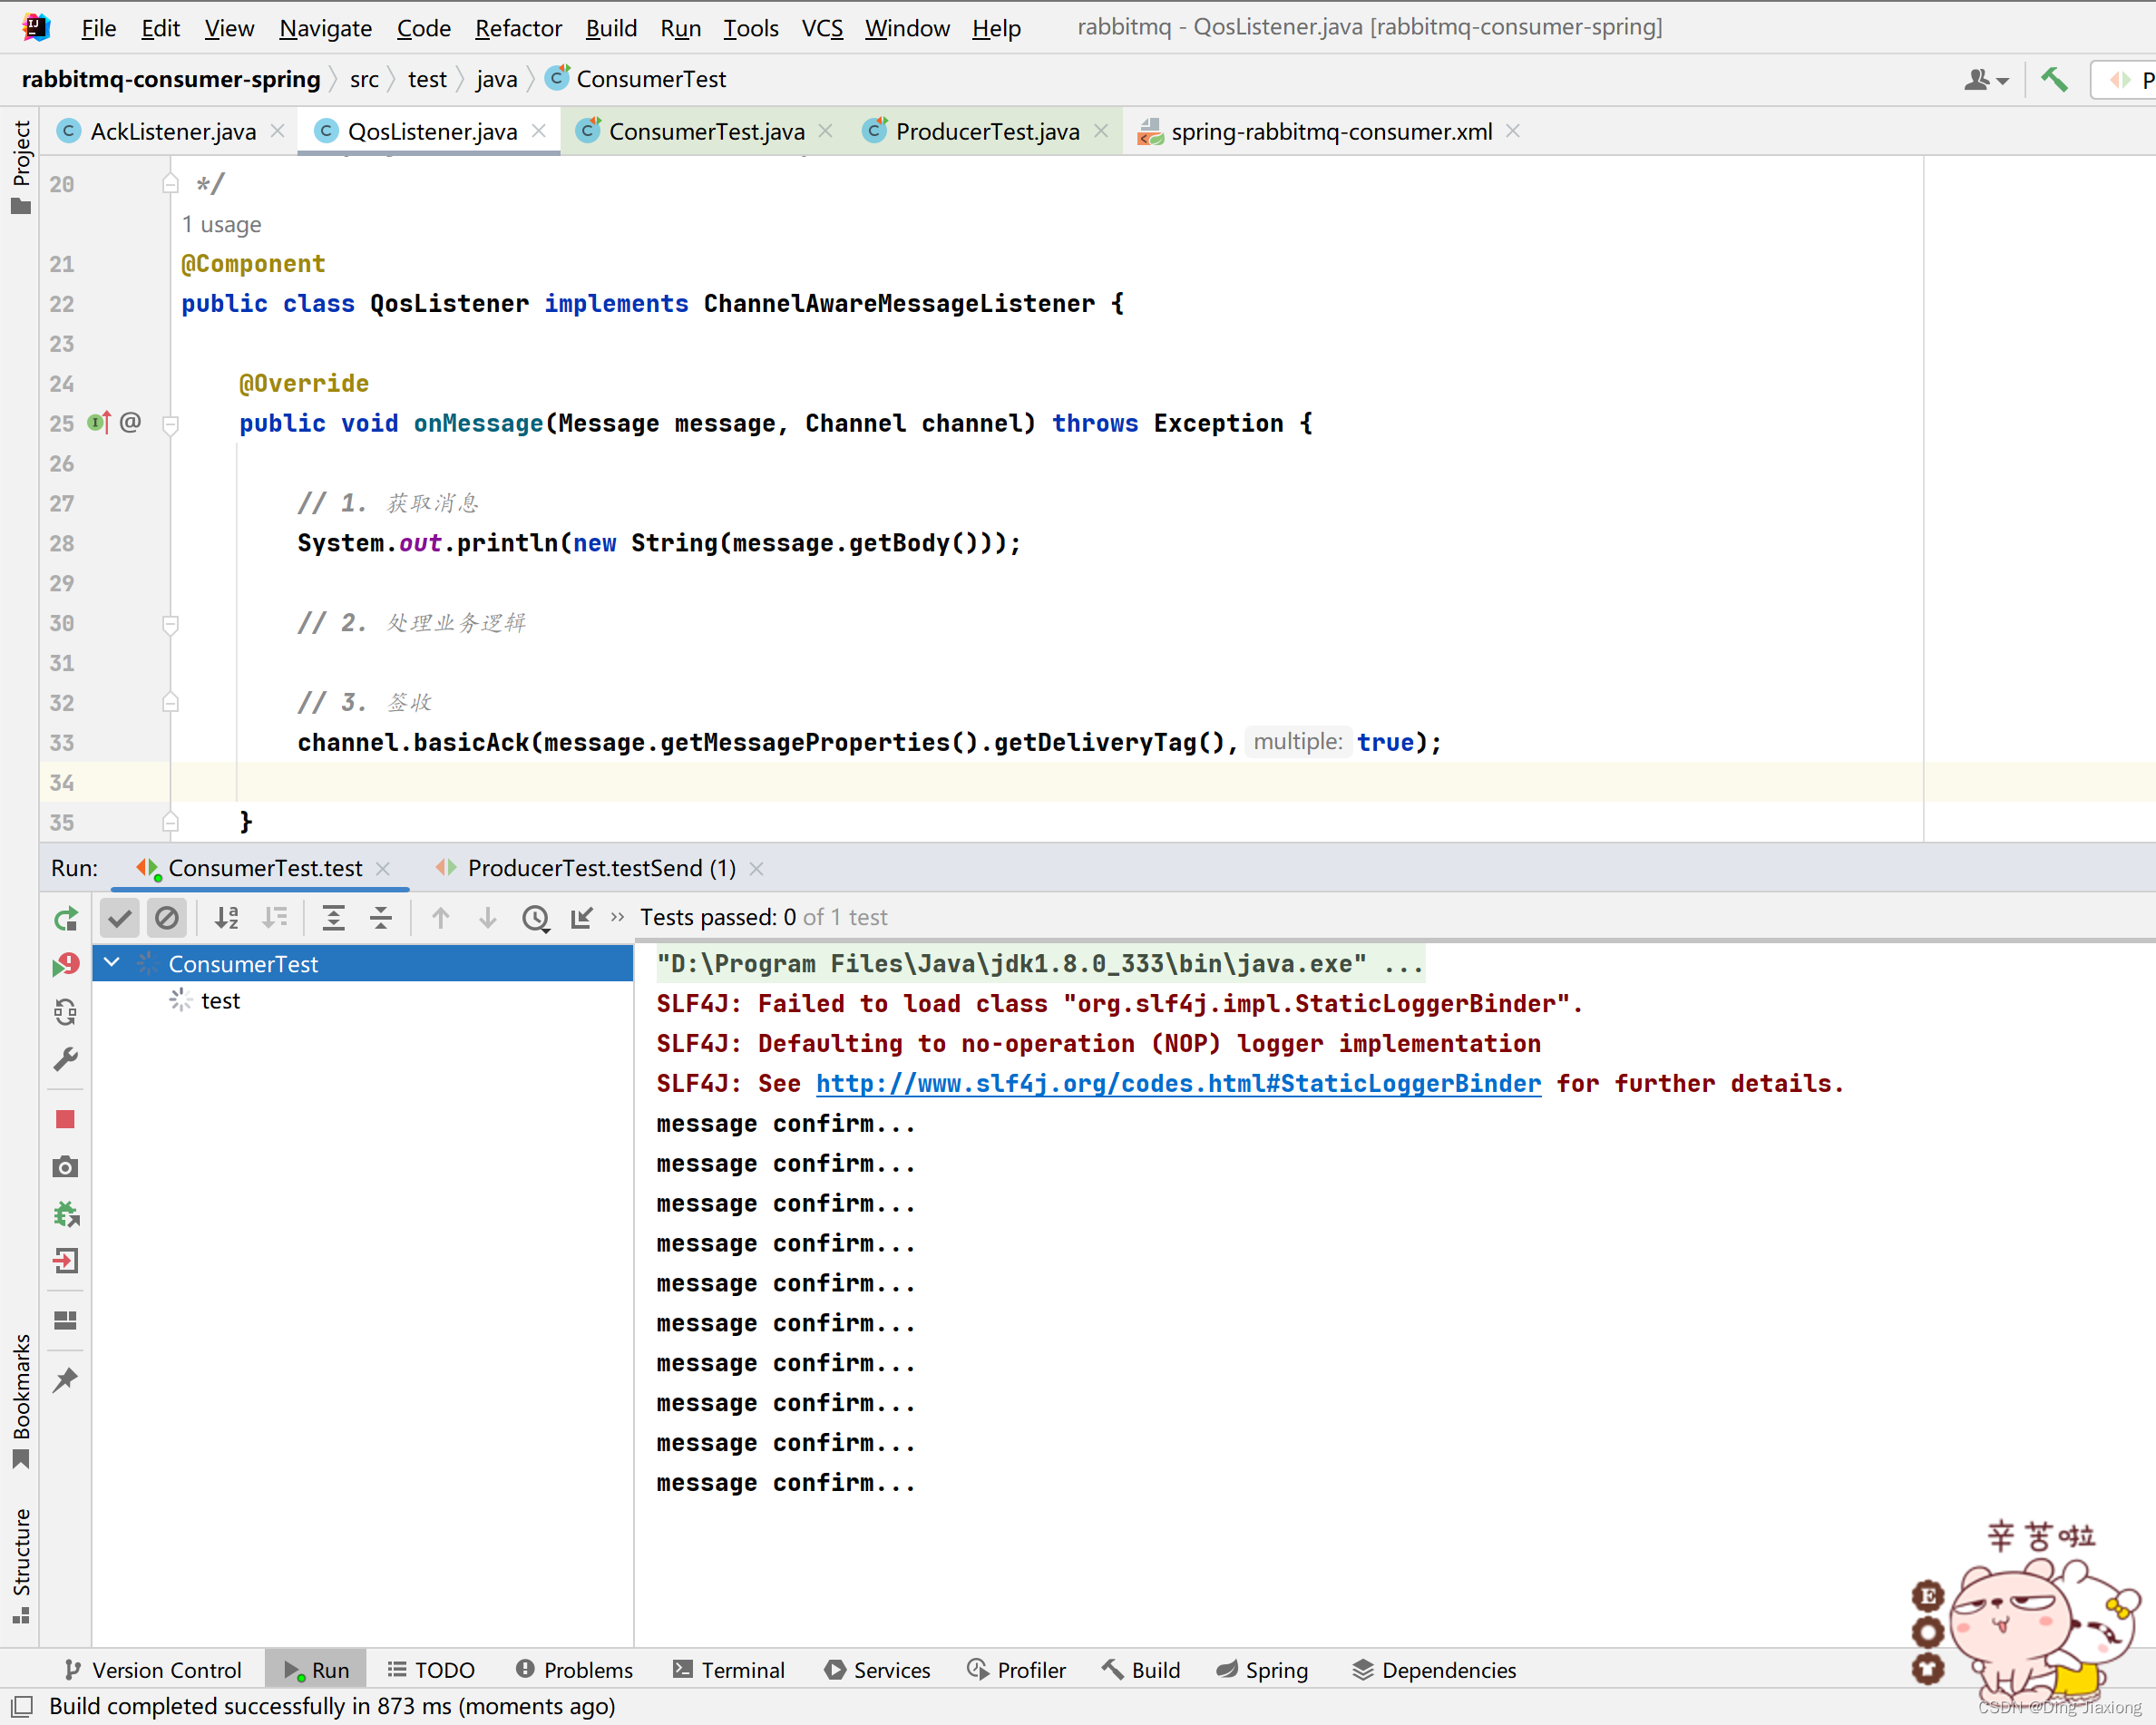Click Sort alphabetically icon in test toolbar

click(x=227, y=918)
